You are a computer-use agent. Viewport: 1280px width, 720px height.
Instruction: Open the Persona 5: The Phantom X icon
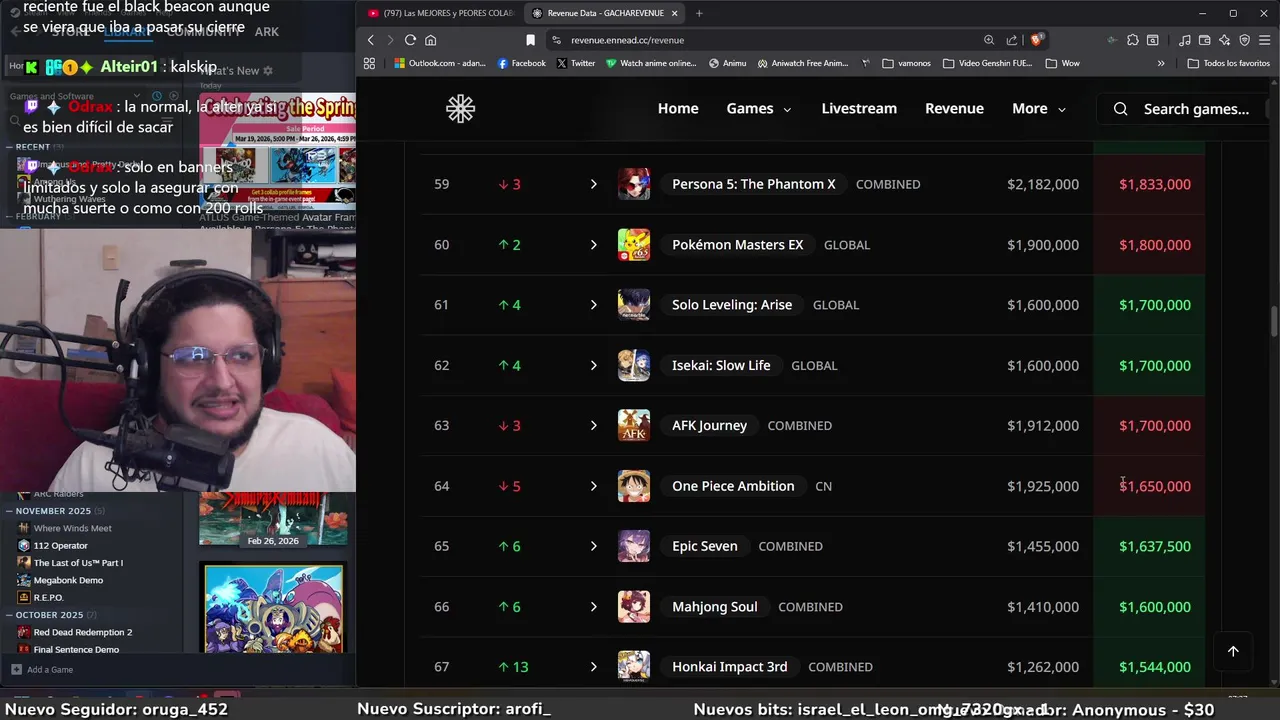pyautogui.click(x=634, y=184)
